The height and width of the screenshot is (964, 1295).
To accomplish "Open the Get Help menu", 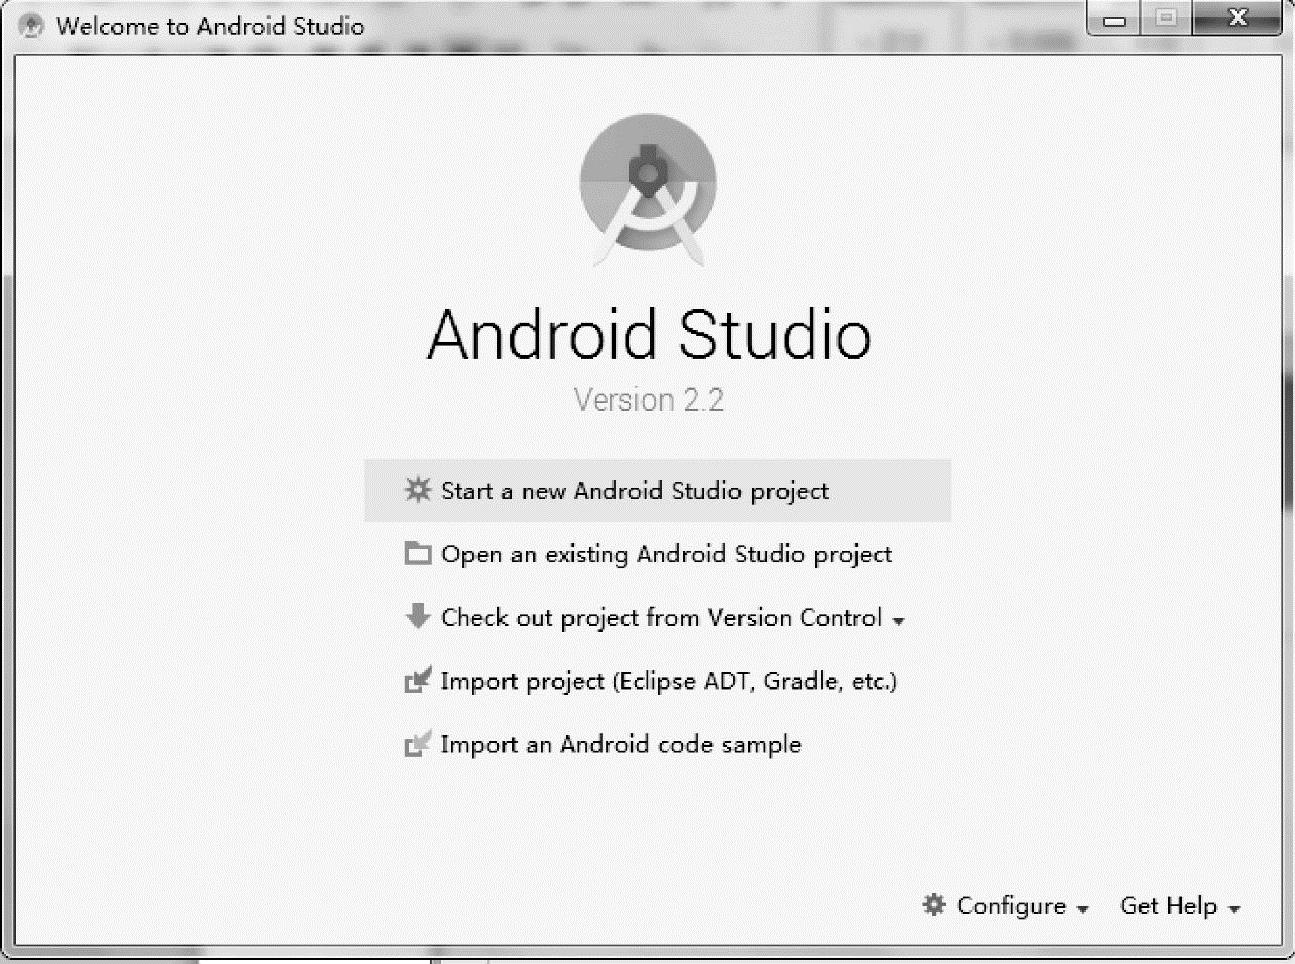I will point(1180,906).
